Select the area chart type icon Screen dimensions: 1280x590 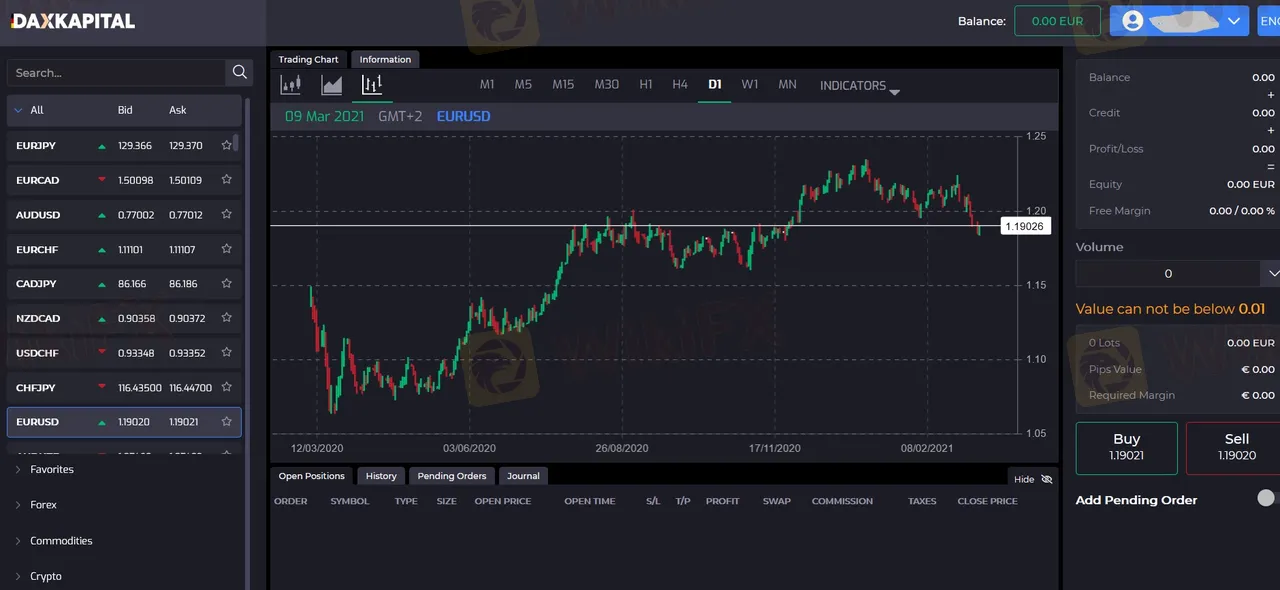pos(332,85)
